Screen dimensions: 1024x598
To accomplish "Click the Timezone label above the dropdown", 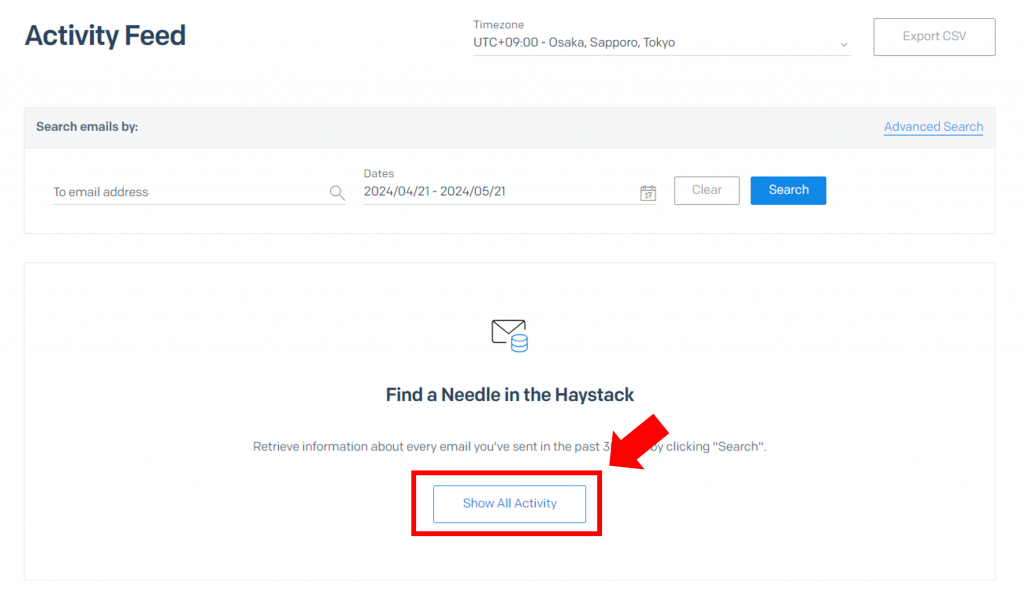I will point(498,25).
